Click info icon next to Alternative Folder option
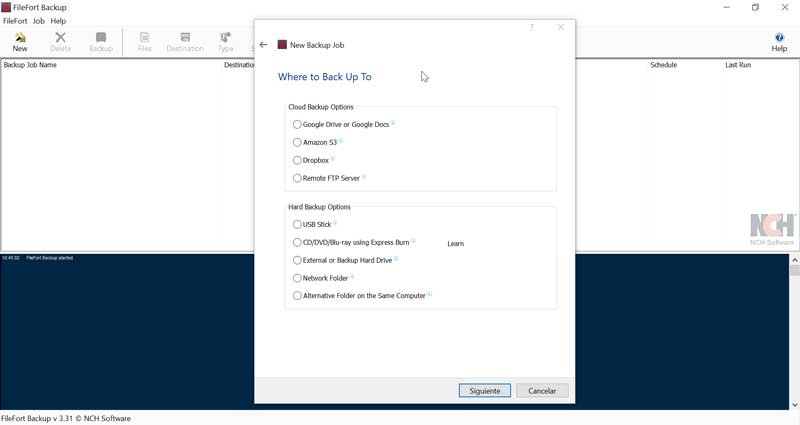800x425 pixels. 430,294
